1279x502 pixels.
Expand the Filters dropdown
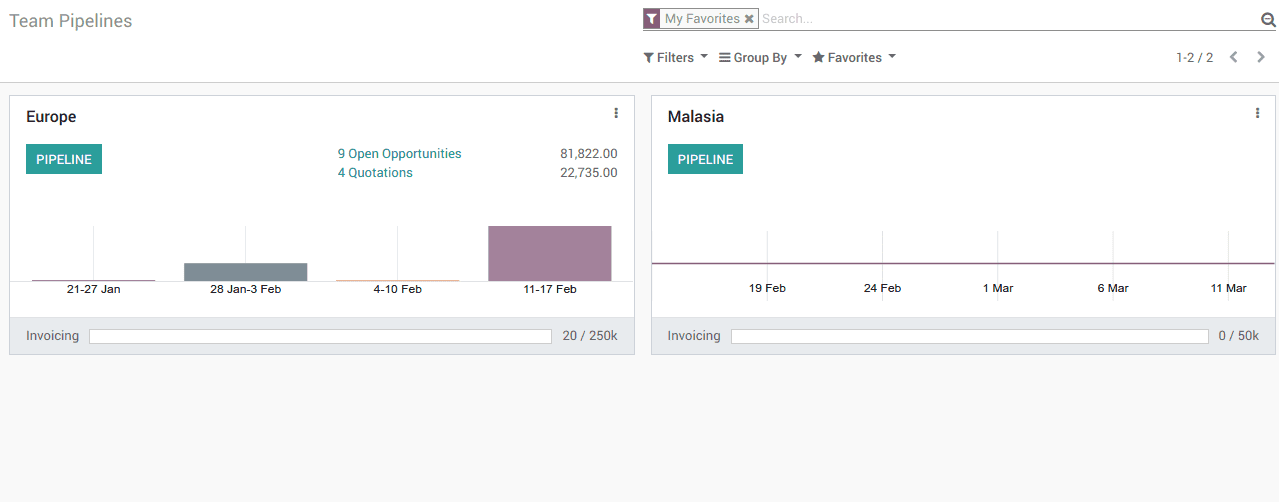pos(676,58)
